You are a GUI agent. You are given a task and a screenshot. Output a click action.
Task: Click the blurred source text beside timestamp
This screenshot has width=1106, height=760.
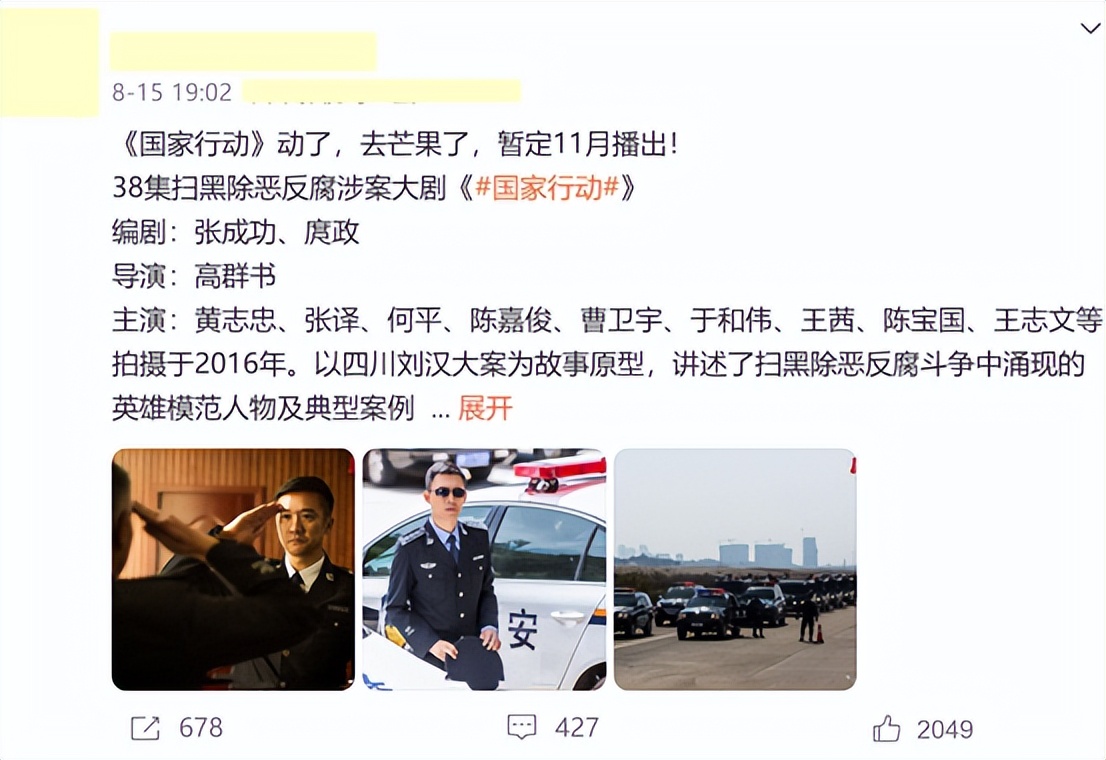click(x=382, y=92)
